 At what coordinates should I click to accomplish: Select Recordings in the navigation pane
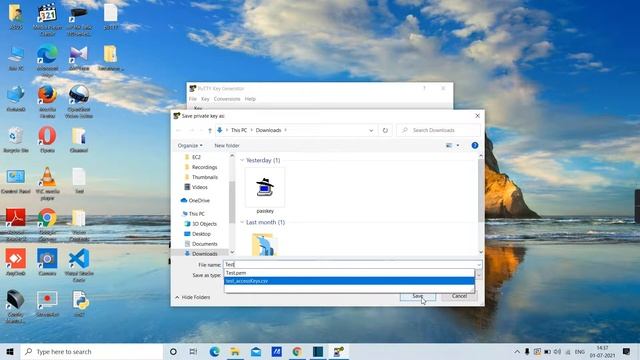(x=204, y=167)
